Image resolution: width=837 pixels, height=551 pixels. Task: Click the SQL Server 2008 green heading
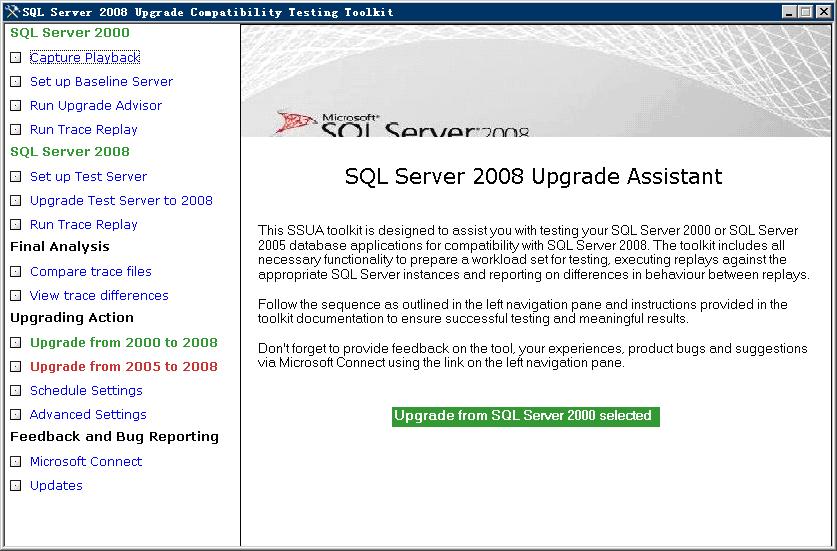70,152
